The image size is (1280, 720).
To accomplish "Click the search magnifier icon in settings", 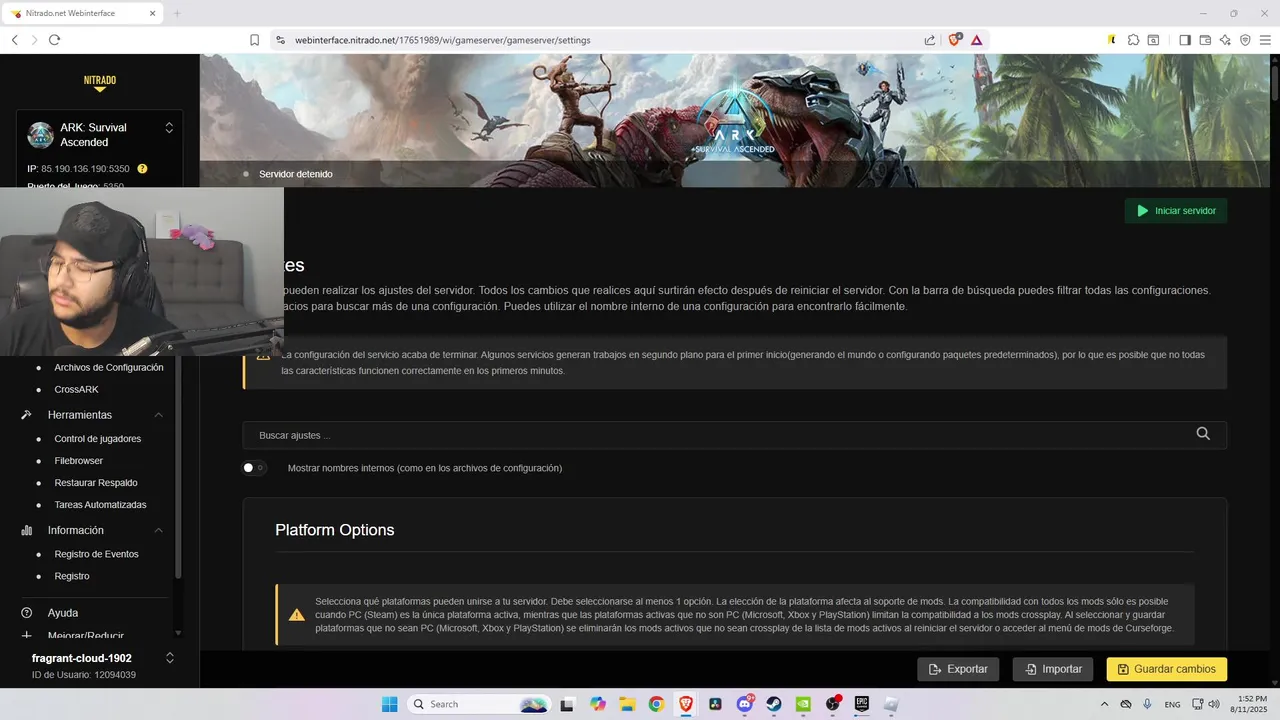I will (1203, 434).
